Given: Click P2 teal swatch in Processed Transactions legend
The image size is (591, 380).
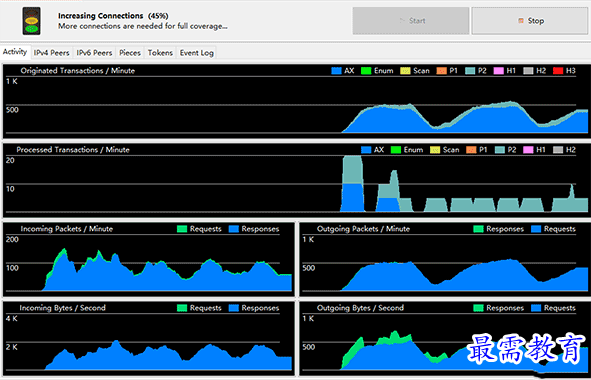Looking at the screenshot, I should click(500, 150).
